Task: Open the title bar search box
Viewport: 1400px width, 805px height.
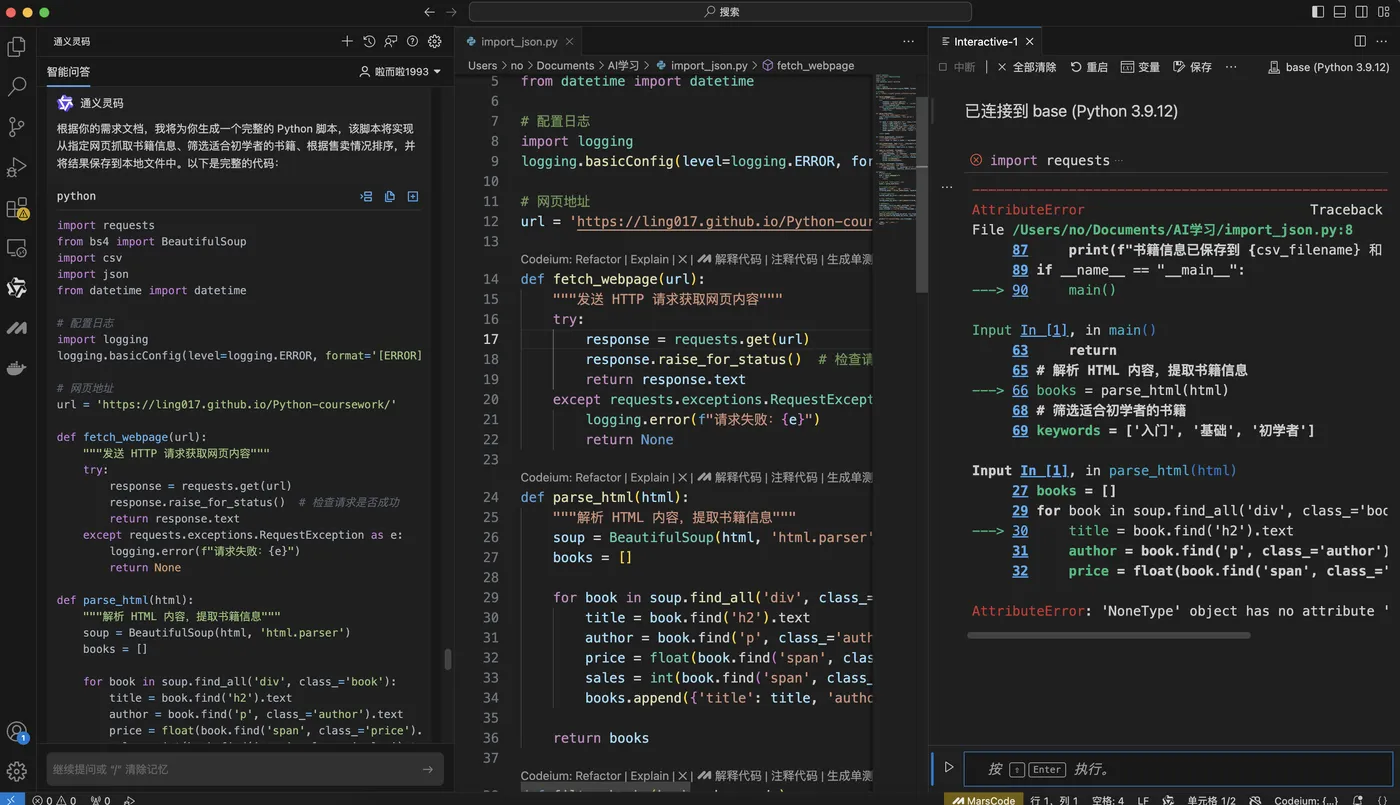Action: (x=720, y=12)
